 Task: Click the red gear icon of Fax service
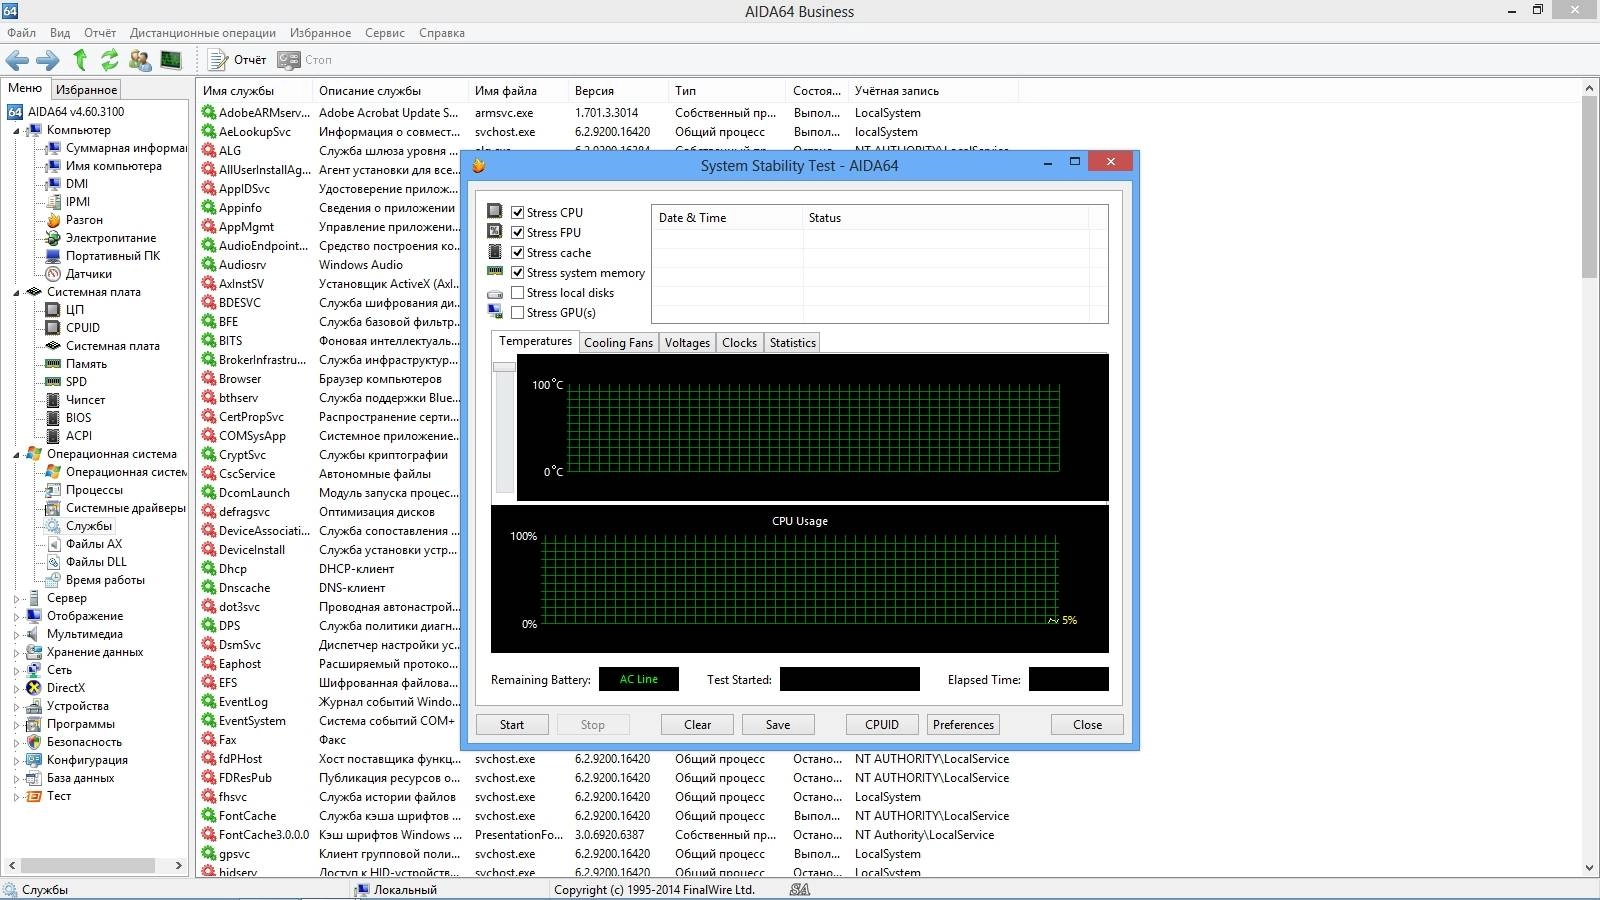(x=208, y=740)
